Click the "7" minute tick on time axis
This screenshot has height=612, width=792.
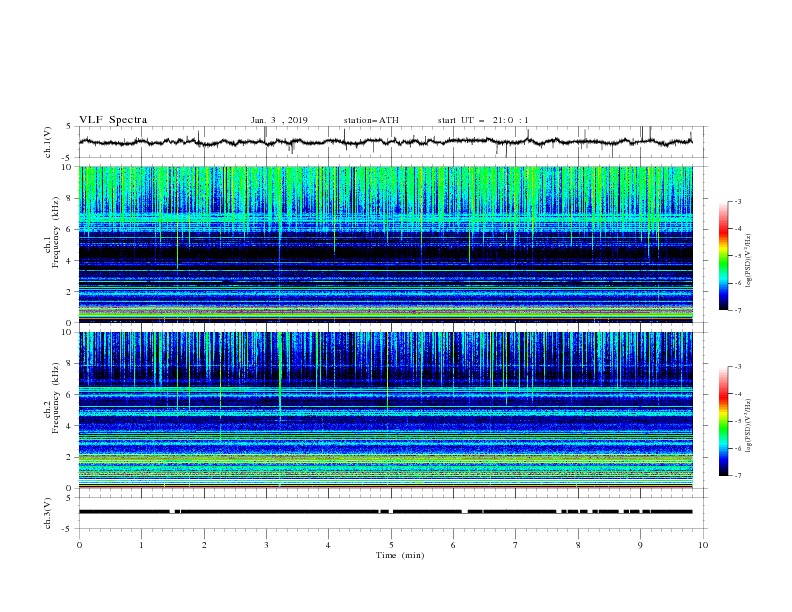516,545
